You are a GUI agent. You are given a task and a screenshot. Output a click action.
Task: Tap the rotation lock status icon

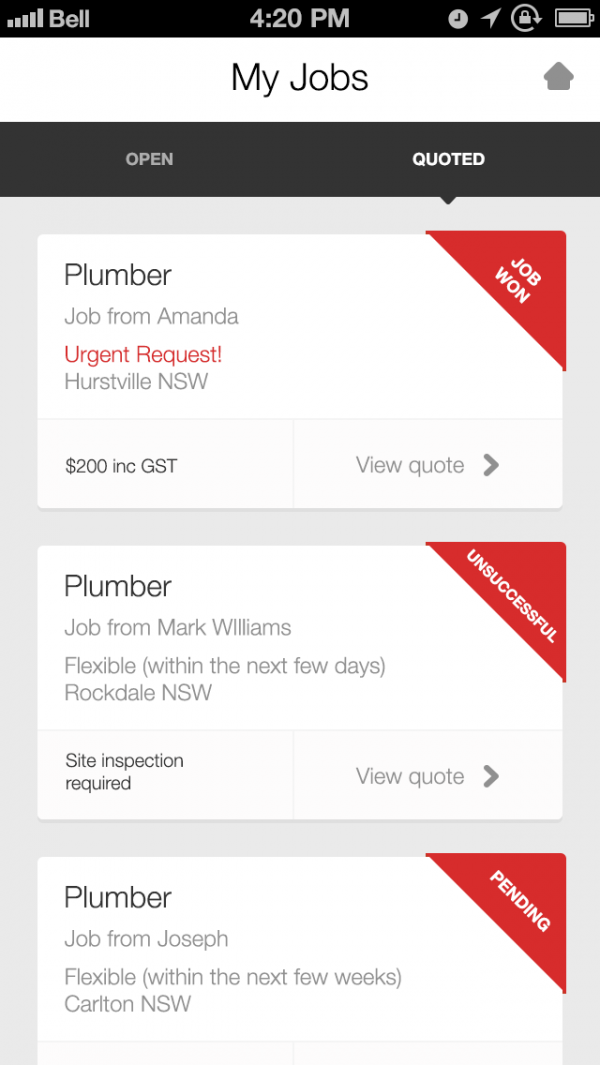pyautogui.click(x=525, y=18)
